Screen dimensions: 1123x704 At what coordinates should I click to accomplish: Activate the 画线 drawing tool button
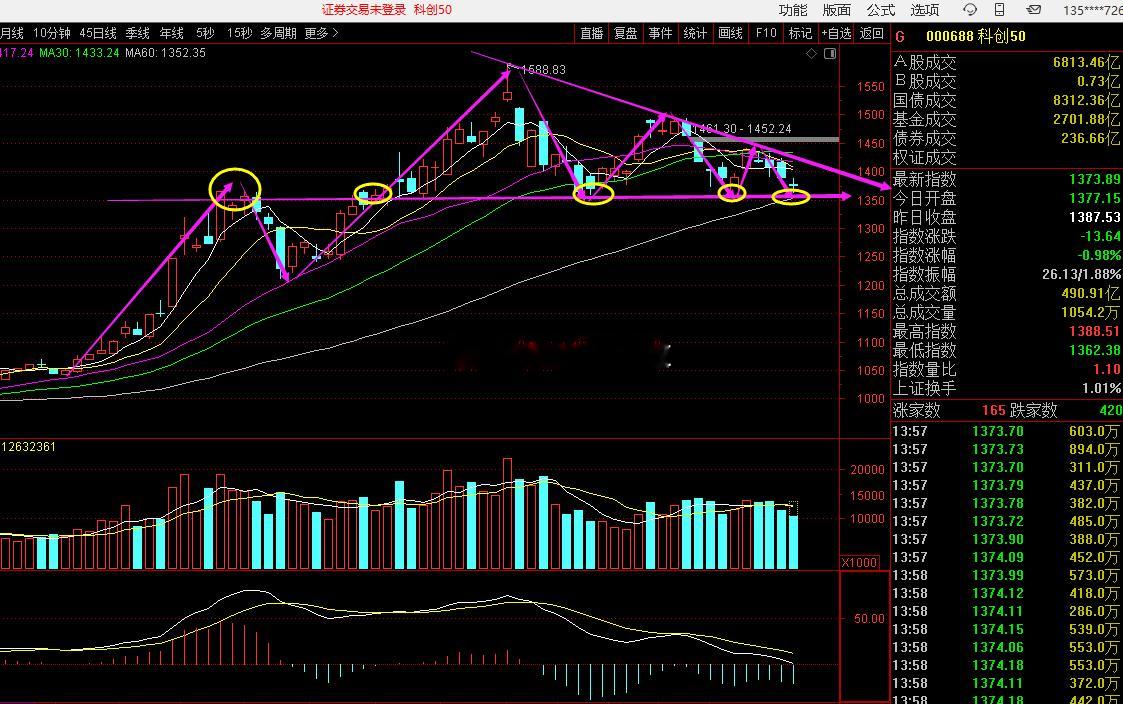pyautogui.click(x=730, y=33)
